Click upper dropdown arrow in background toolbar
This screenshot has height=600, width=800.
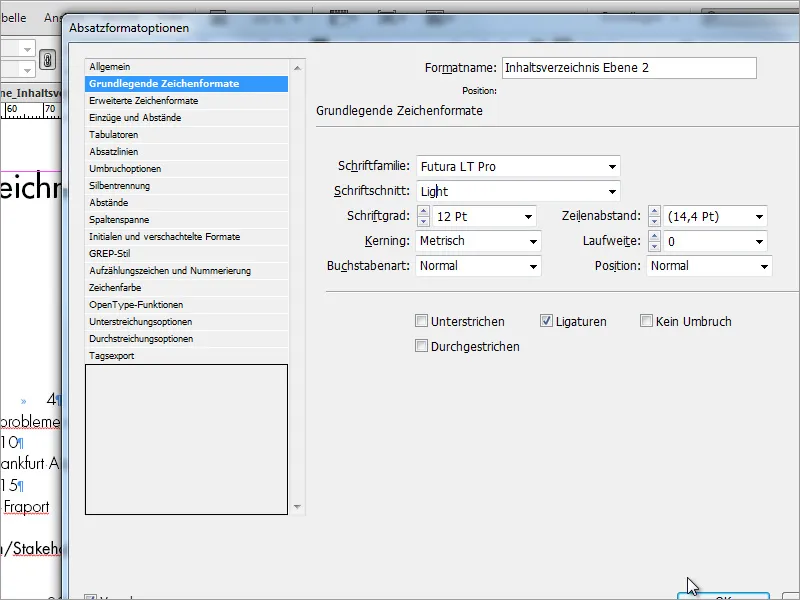(27, 49)
